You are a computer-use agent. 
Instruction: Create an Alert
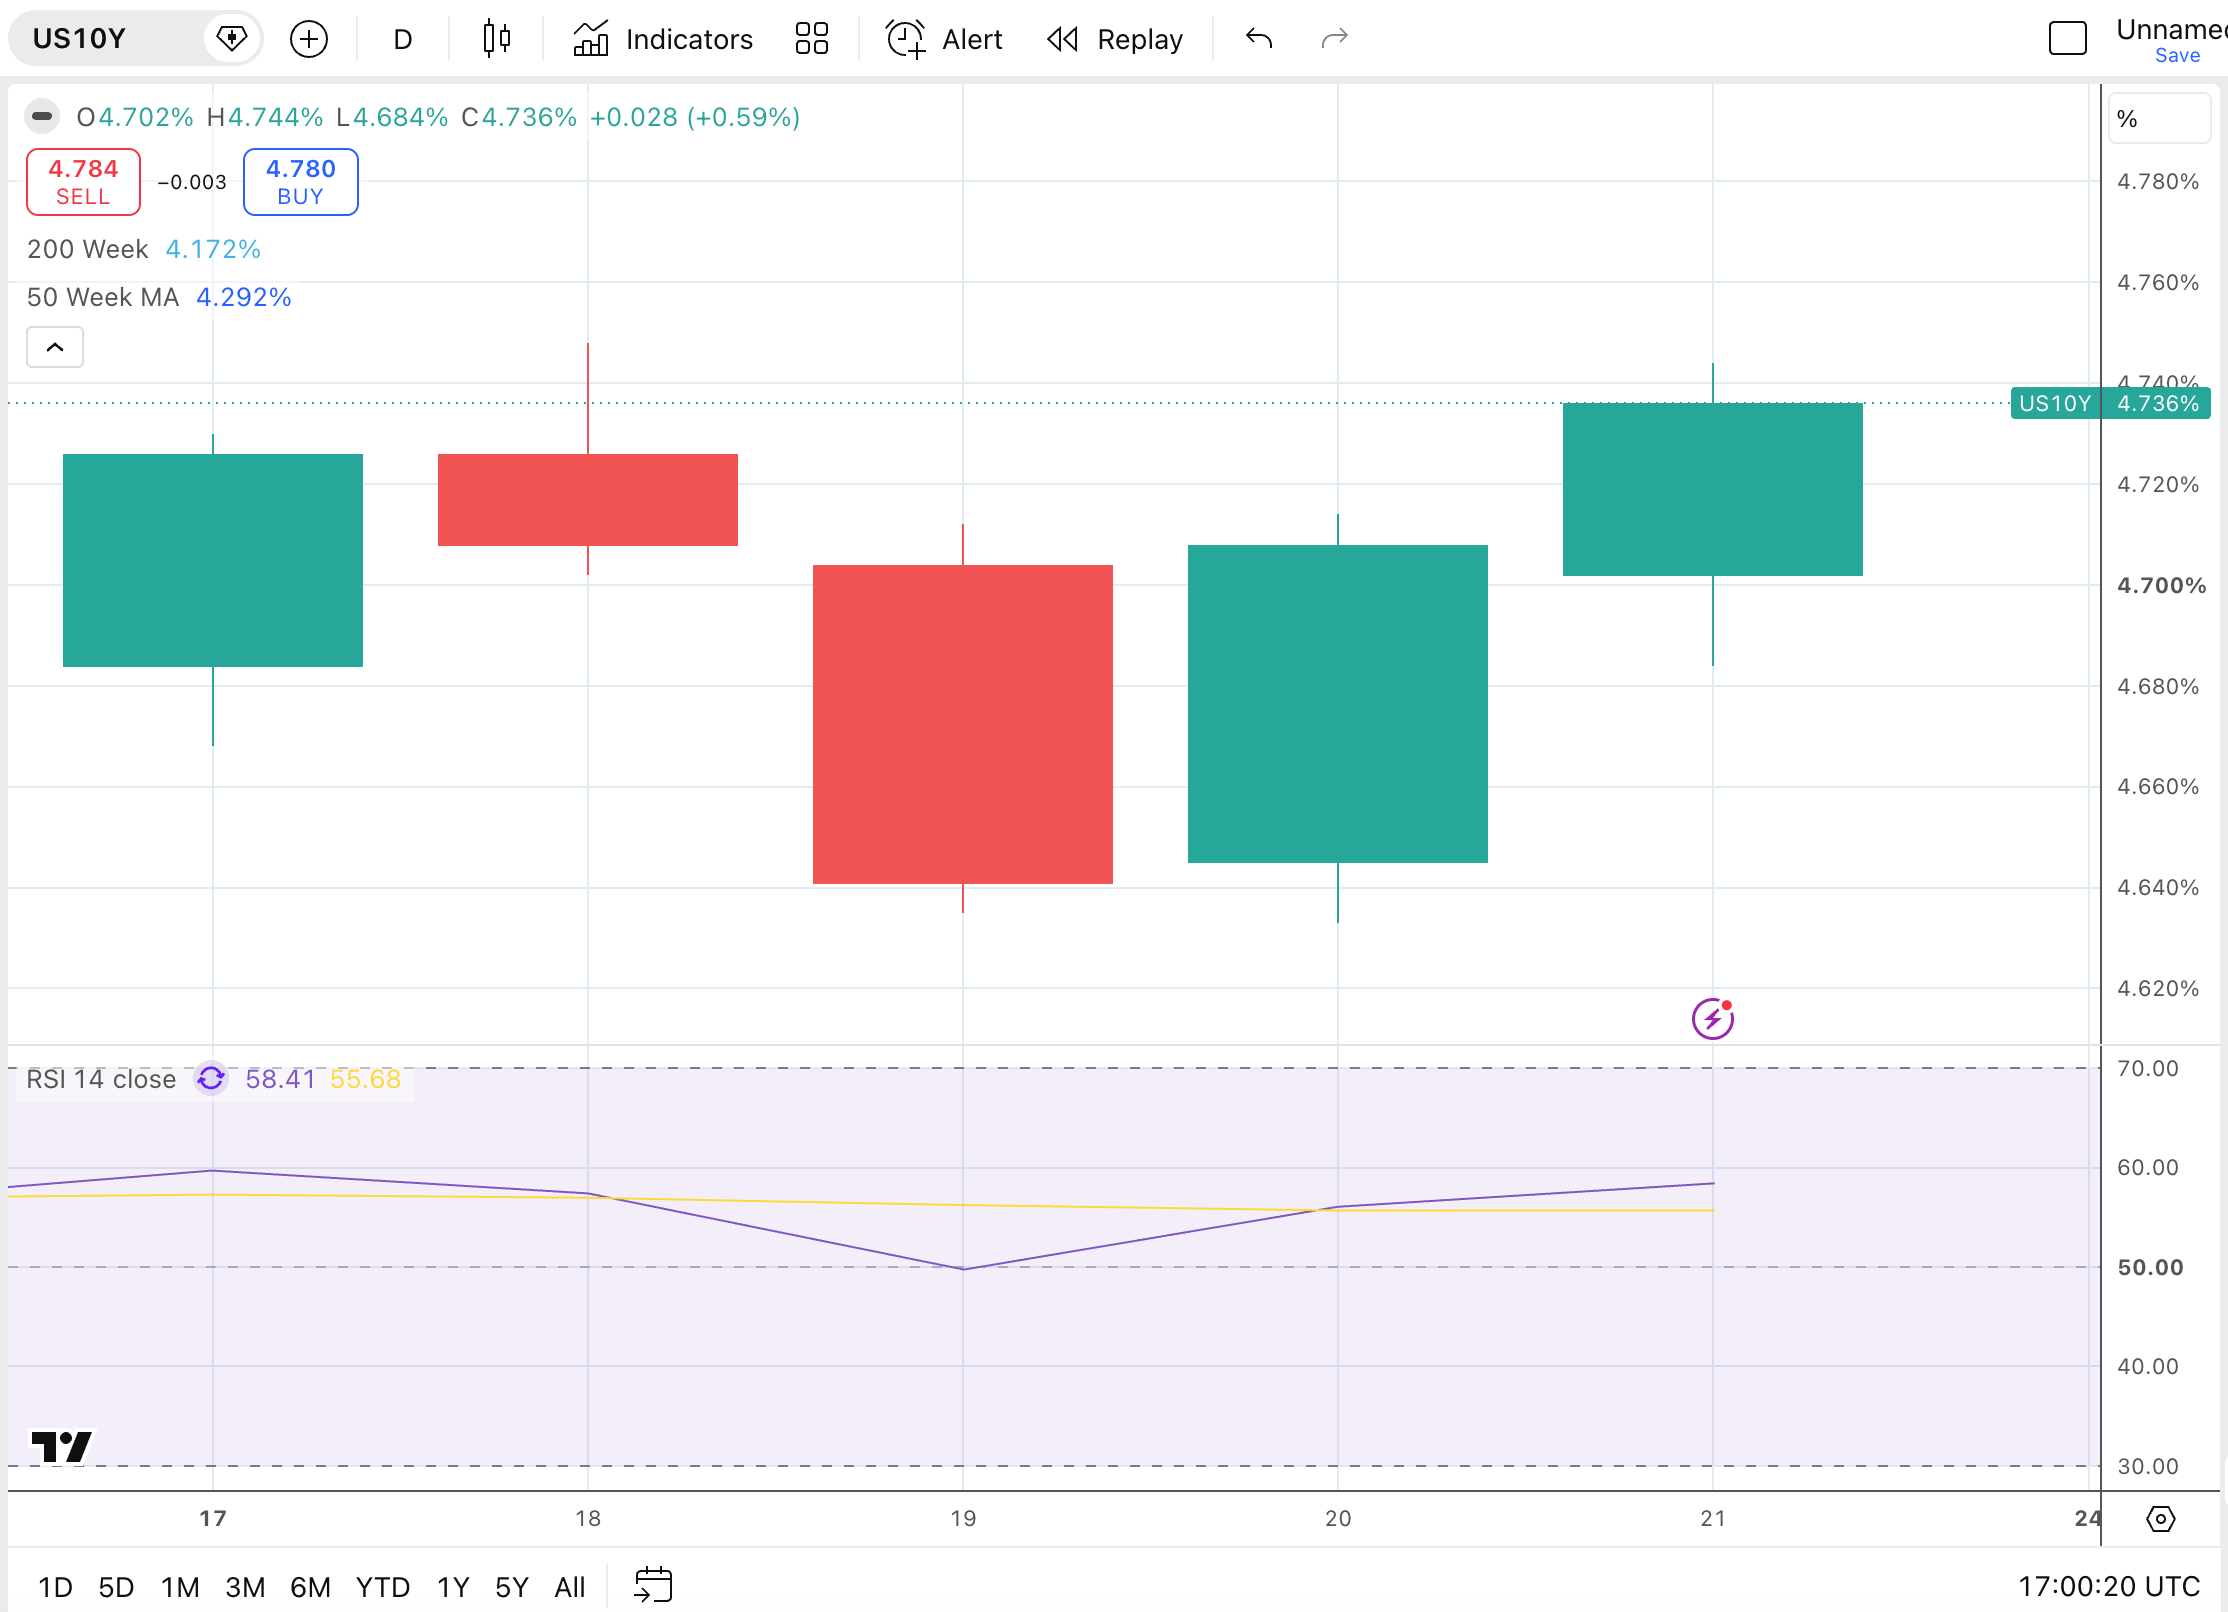[944, 39]
